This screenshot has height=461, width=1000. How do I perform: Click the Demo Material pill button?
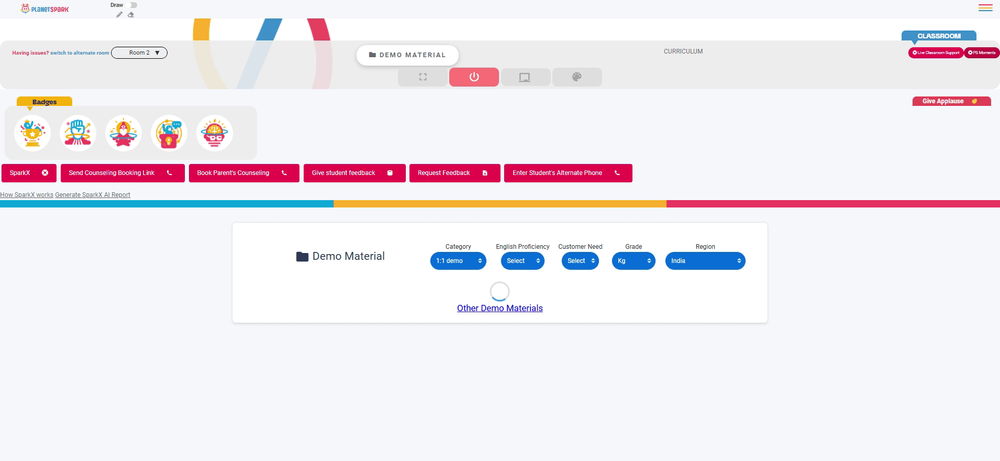pos(408,55)
